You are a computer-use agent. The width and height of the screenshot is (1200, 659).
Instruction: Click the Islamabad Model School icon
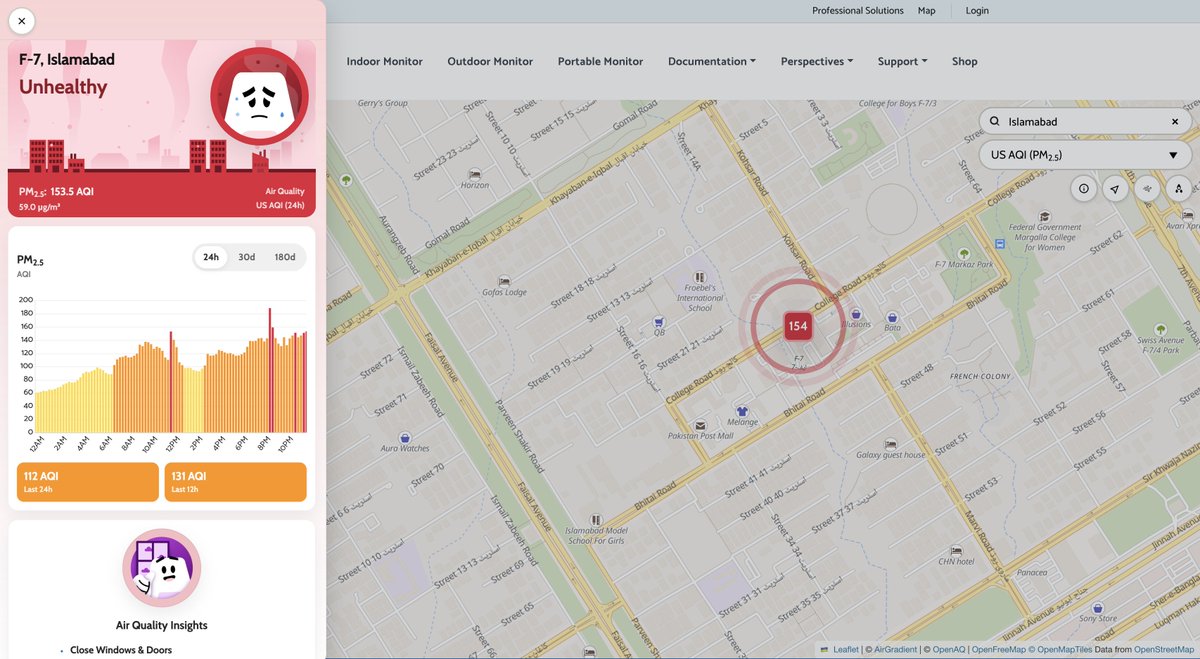coord(596,519)
